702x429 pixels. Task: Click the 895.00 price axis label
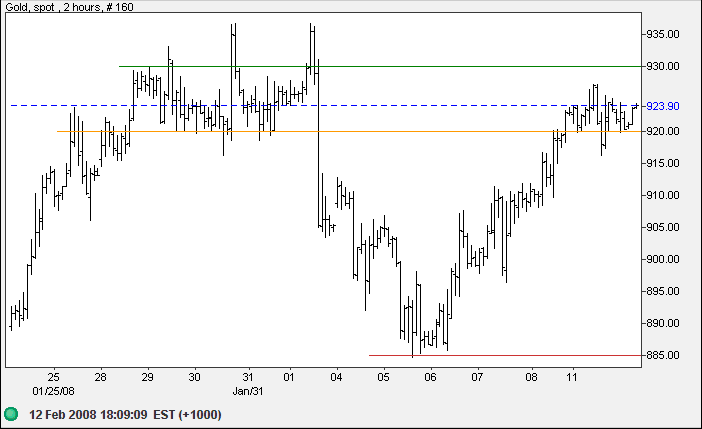click(663, 292)
